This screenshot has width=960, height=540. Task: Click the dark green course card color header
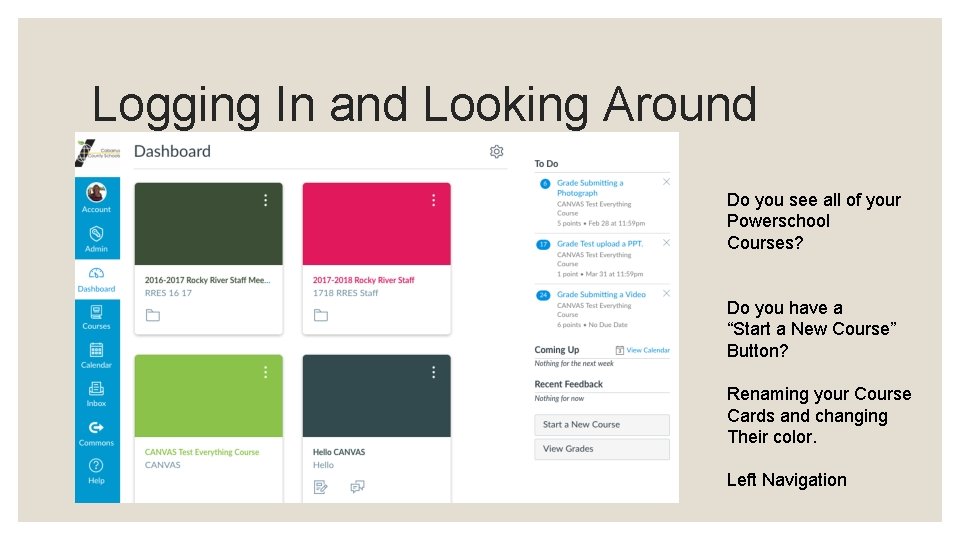point(209,224)
